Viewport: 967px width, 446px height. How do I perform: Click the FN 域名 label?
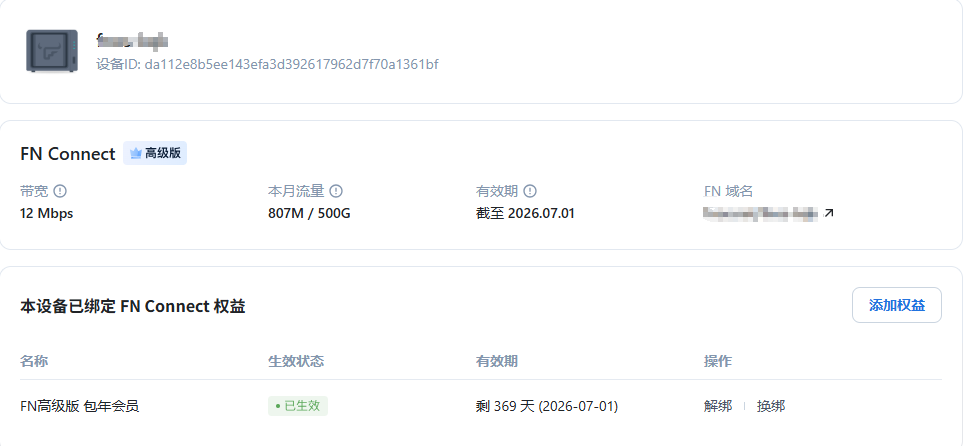(x=728, y=191)
